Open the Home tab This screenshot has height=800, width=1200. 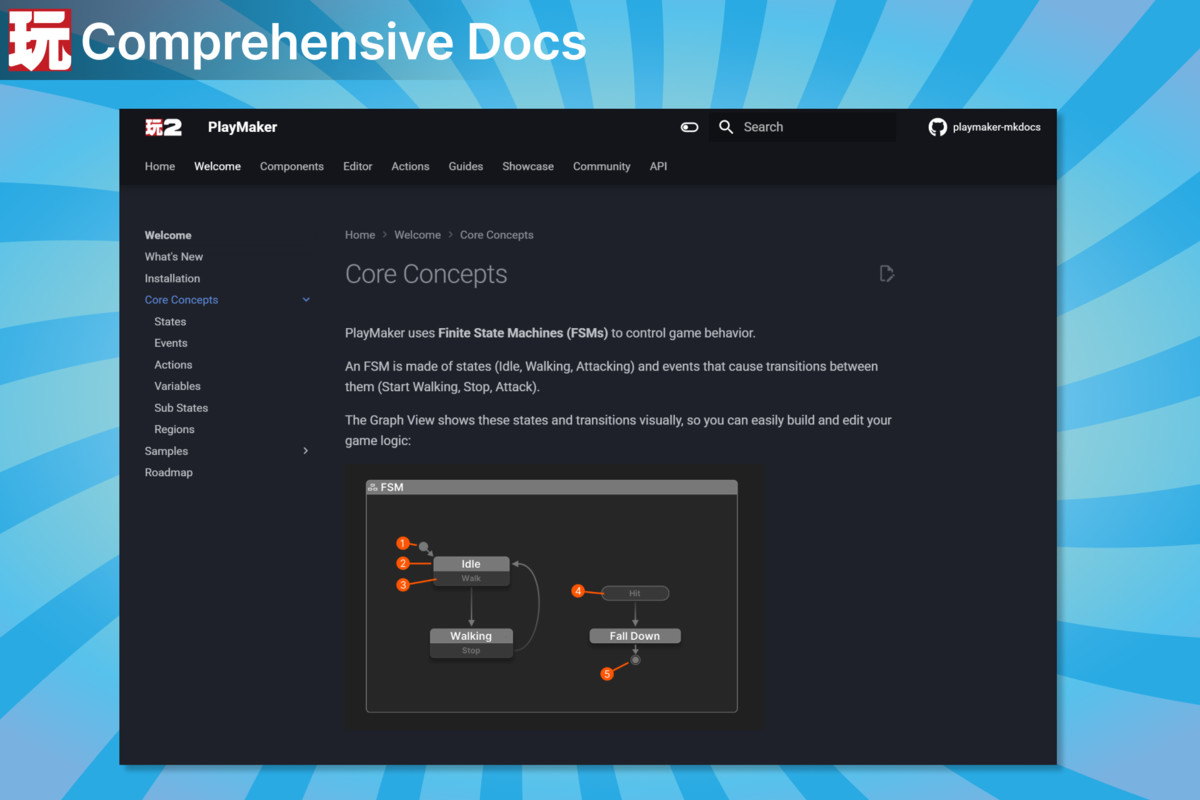[x=160, y=166]
